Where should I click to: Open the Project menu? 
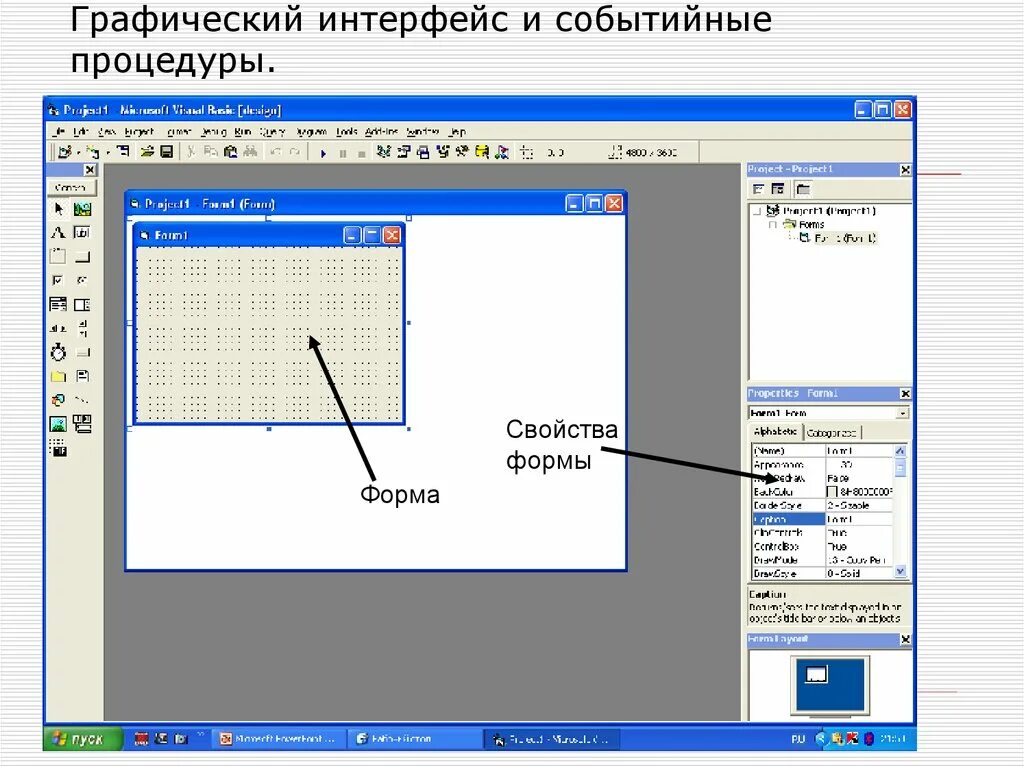point(139,132)
